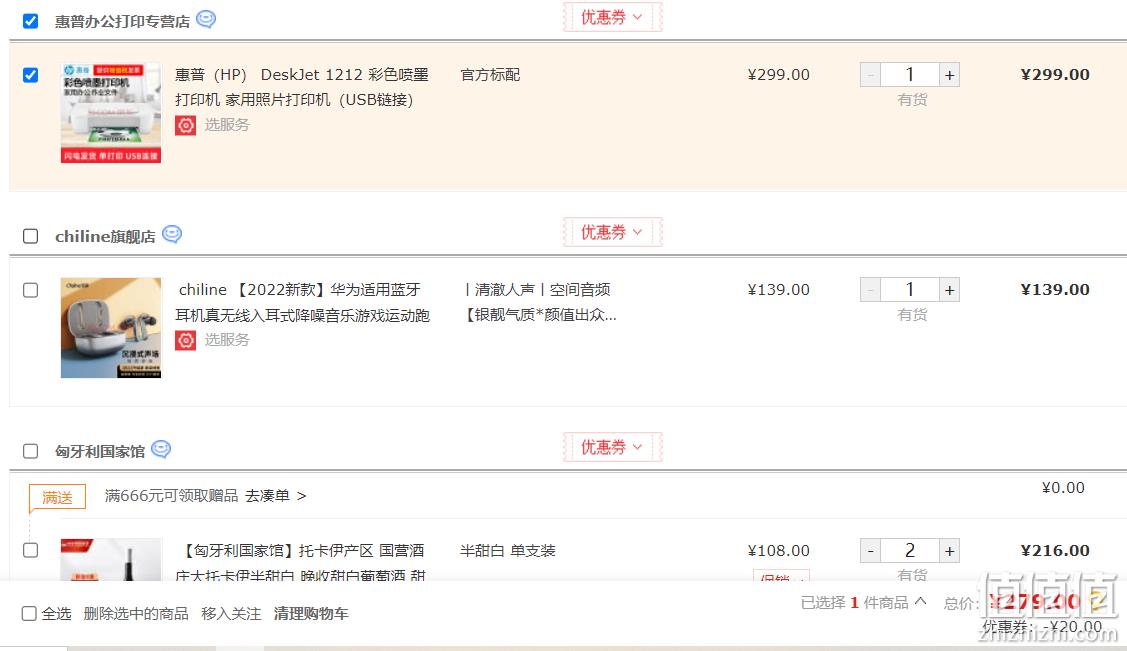
Task: Click subtotal ¥216.00 of wine
Action: (x=1055, y=550)
